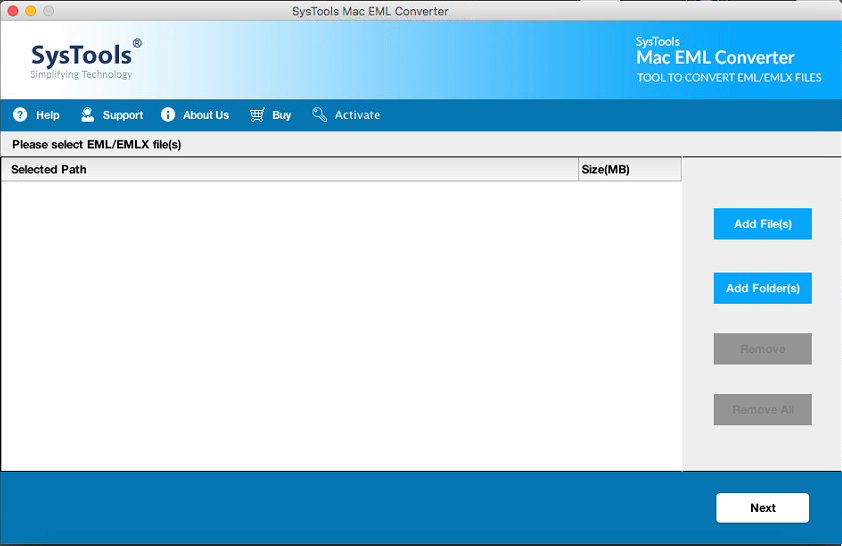Click the Selected Path column header
Screen dimensions: 842x546
(x=290, y=170)
